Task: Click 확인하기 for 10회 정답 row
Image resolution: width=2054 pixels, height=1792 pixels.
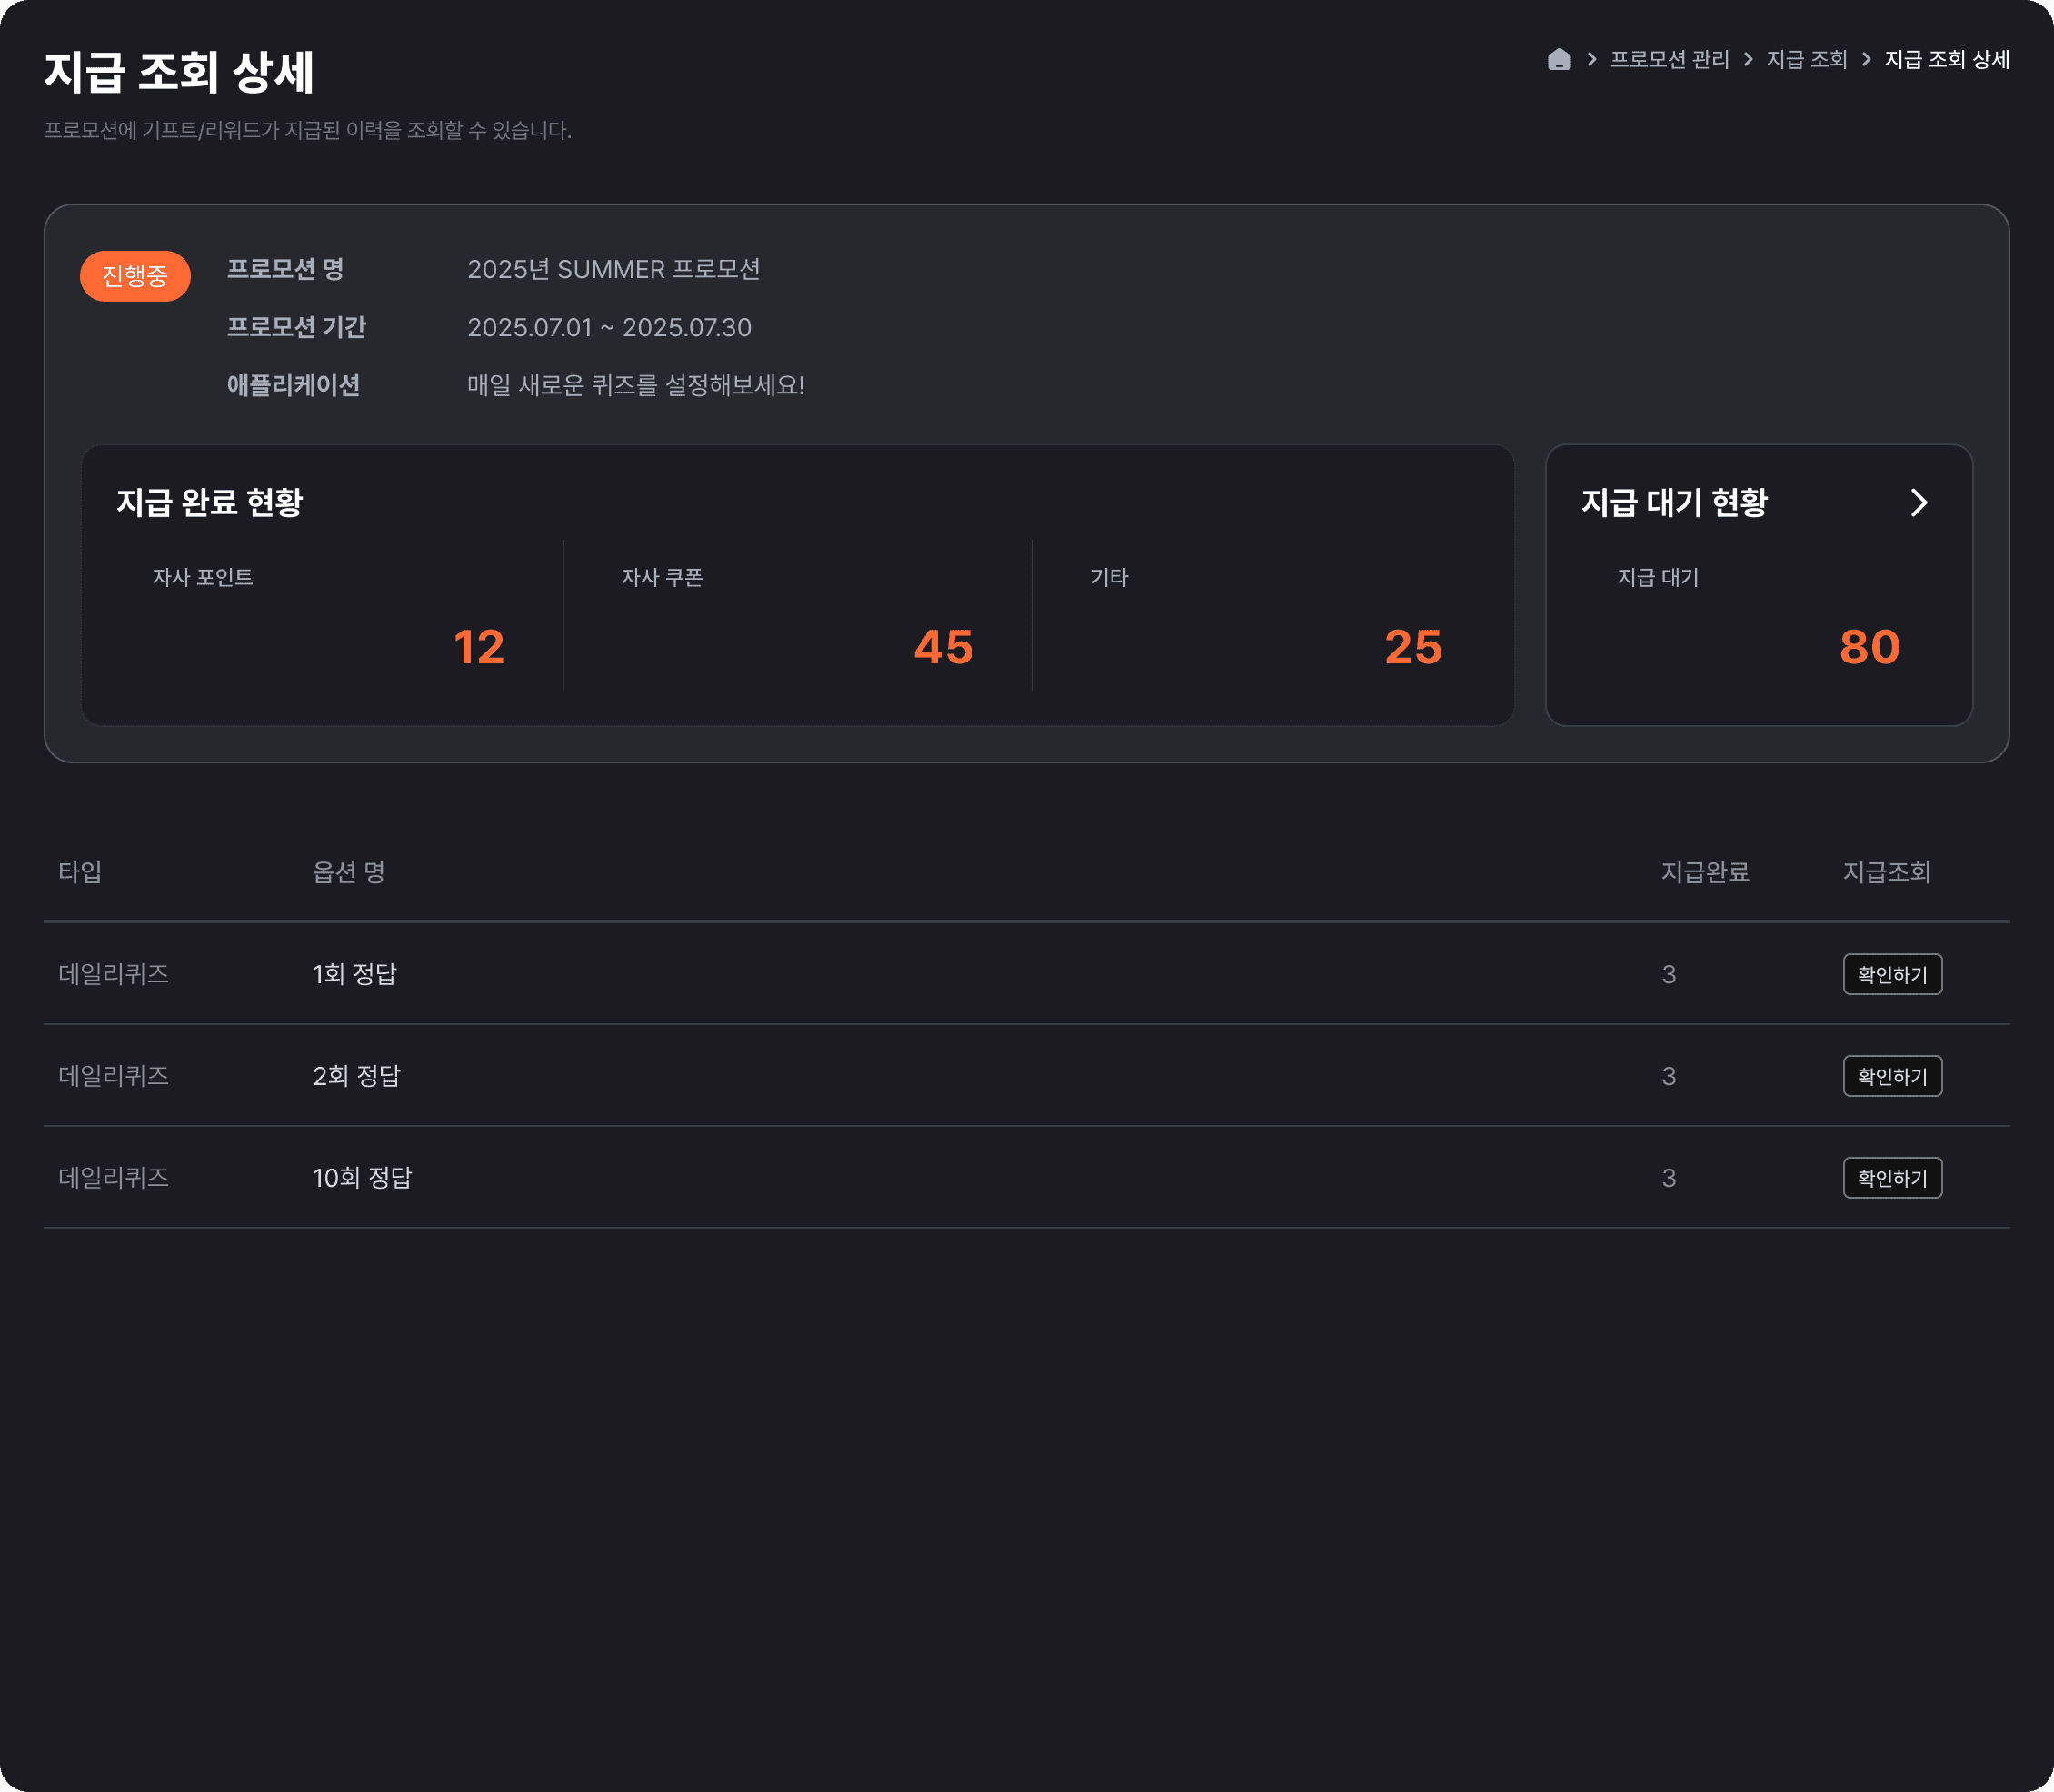Action: coord(1891,1178)
